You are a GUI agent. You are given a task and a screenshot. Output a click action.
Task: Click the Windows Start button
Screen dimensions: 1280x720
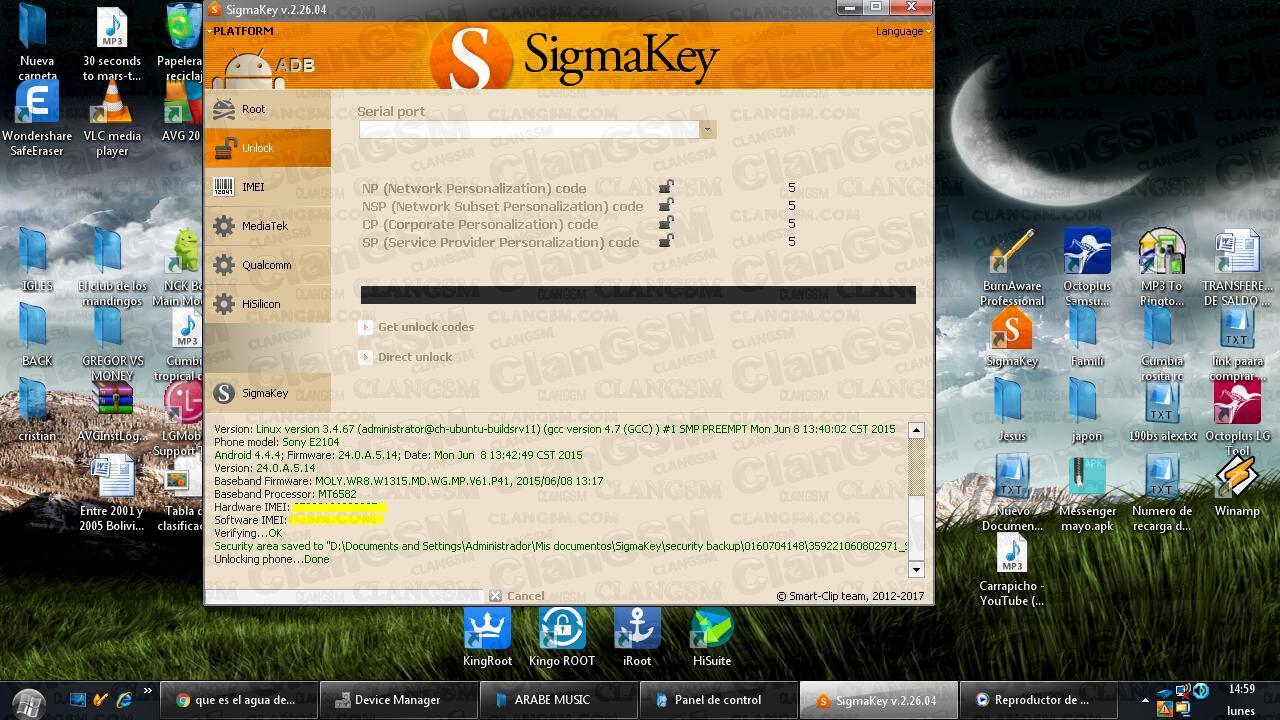(28, 702)
